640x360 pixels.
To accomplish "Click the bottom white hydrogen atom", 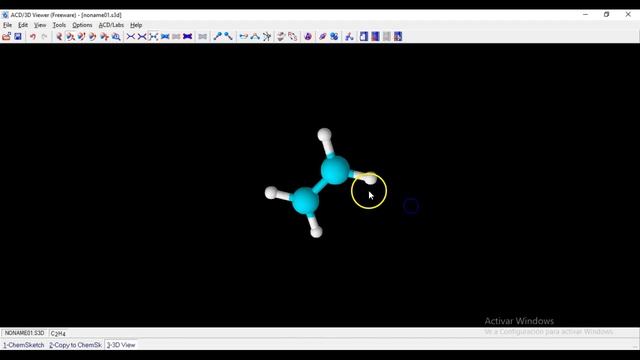I will click(316, 232).
